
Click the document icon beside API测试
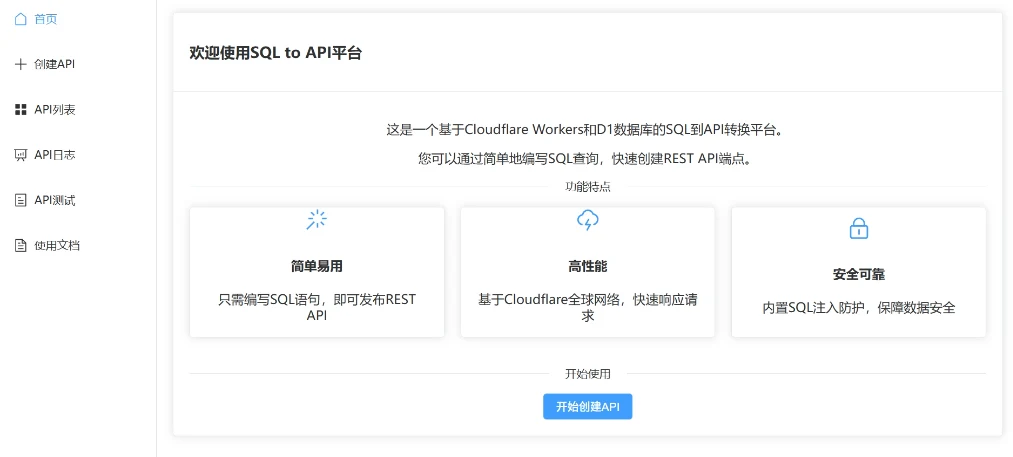pyautogui.click(x=21, y=200)
